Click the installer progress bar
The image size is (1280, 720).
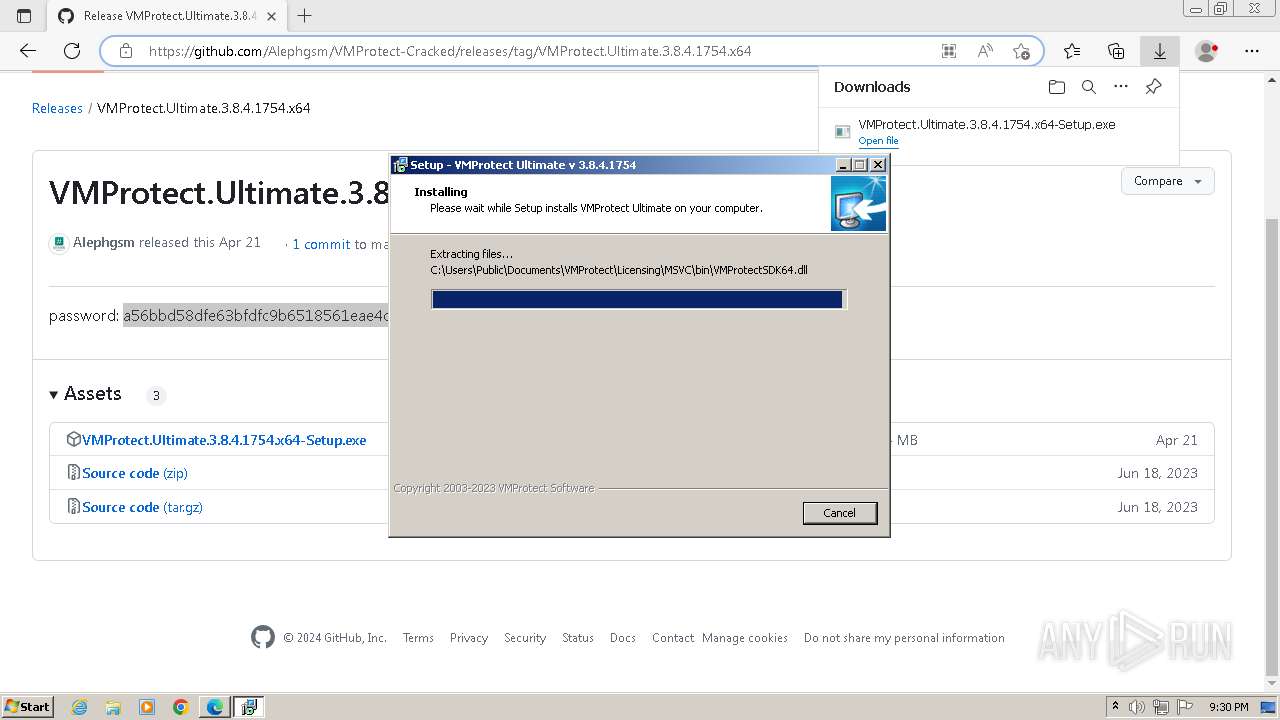pos(638,299)
